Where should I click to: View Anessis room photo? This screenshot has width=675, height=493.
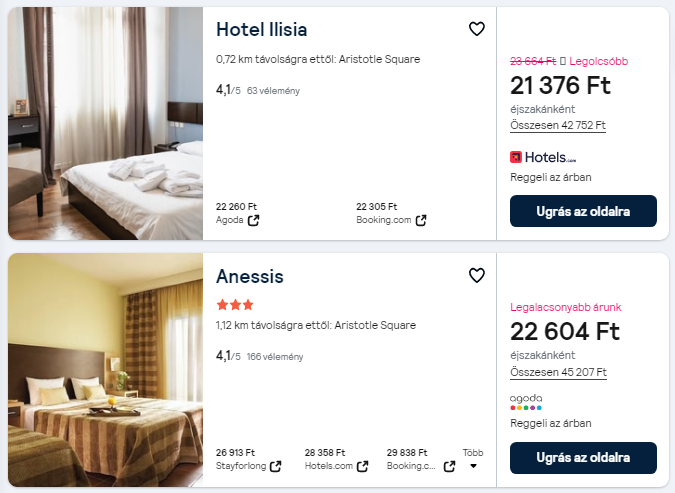point(106,370)
